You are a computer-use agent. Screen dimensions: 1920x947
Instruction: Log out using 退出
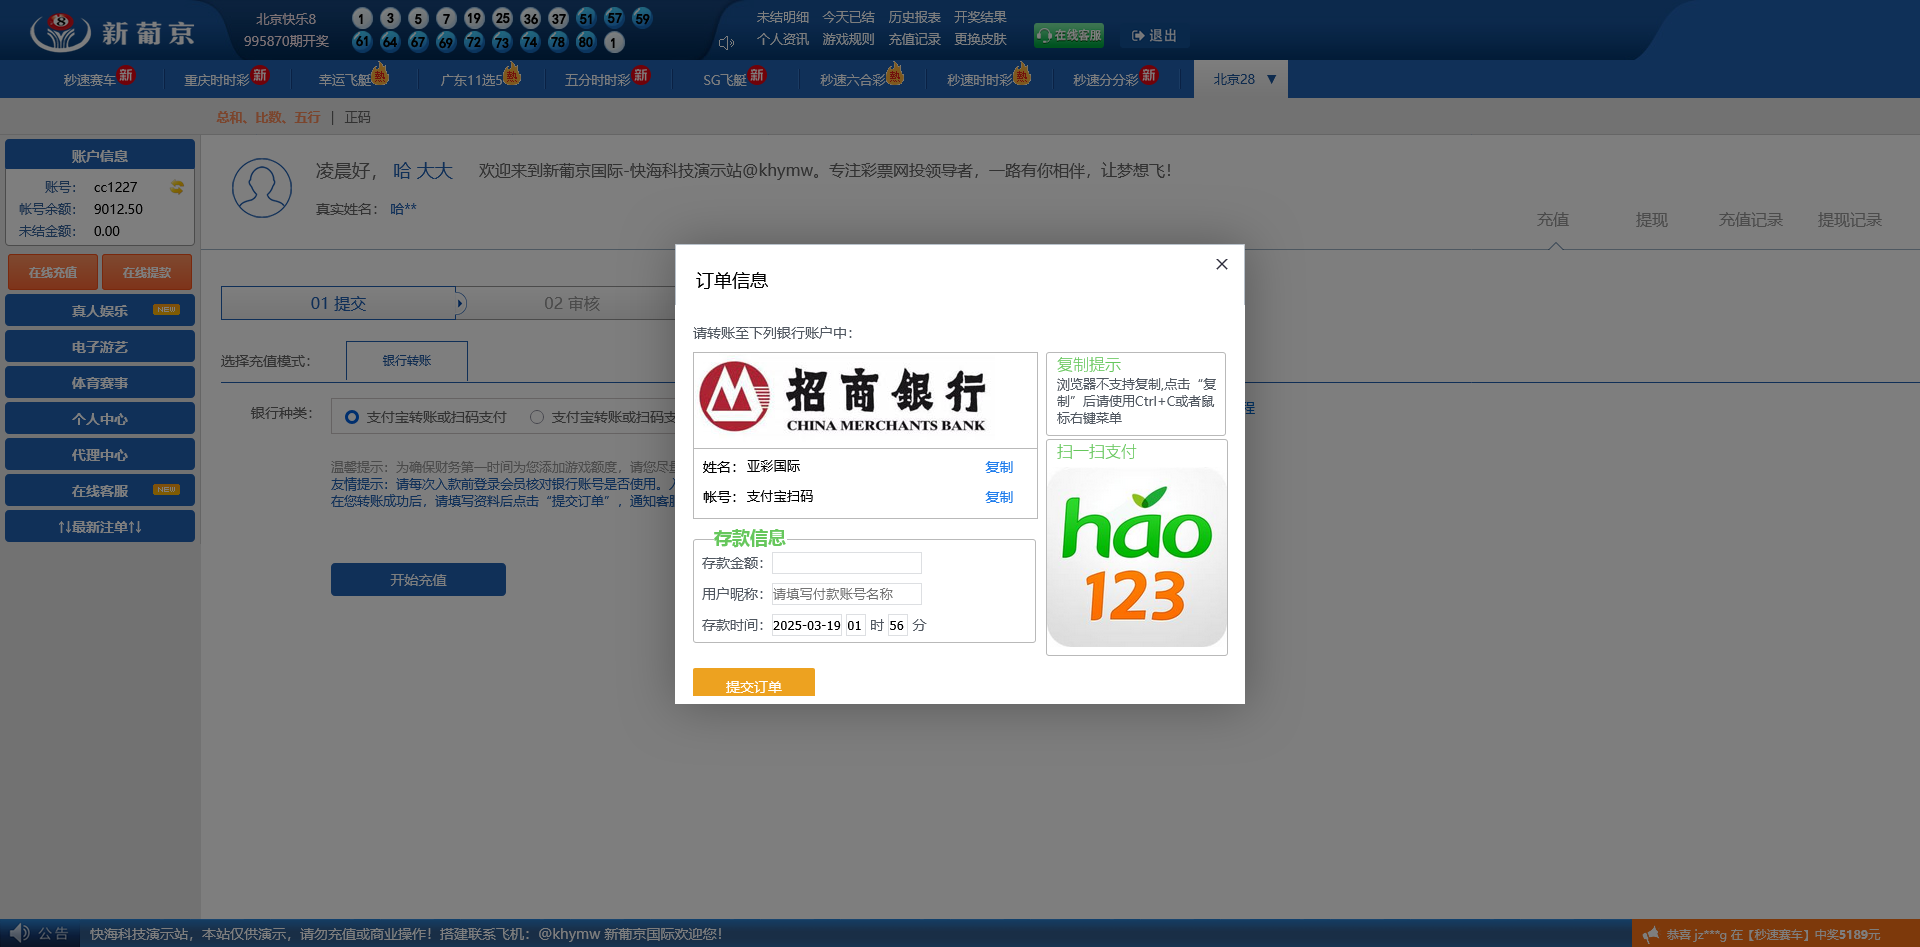coord(1154,35)
